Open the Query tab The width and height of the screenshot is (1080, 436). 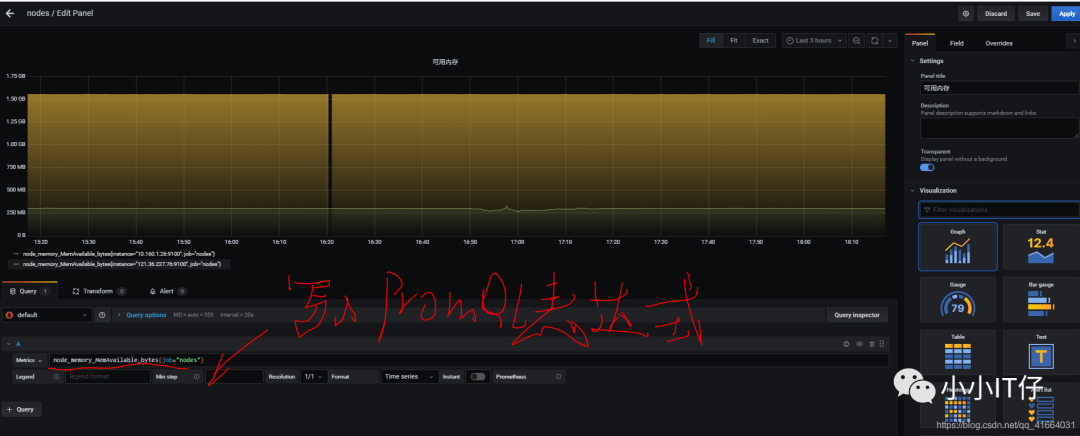click(x=29, y=291)
